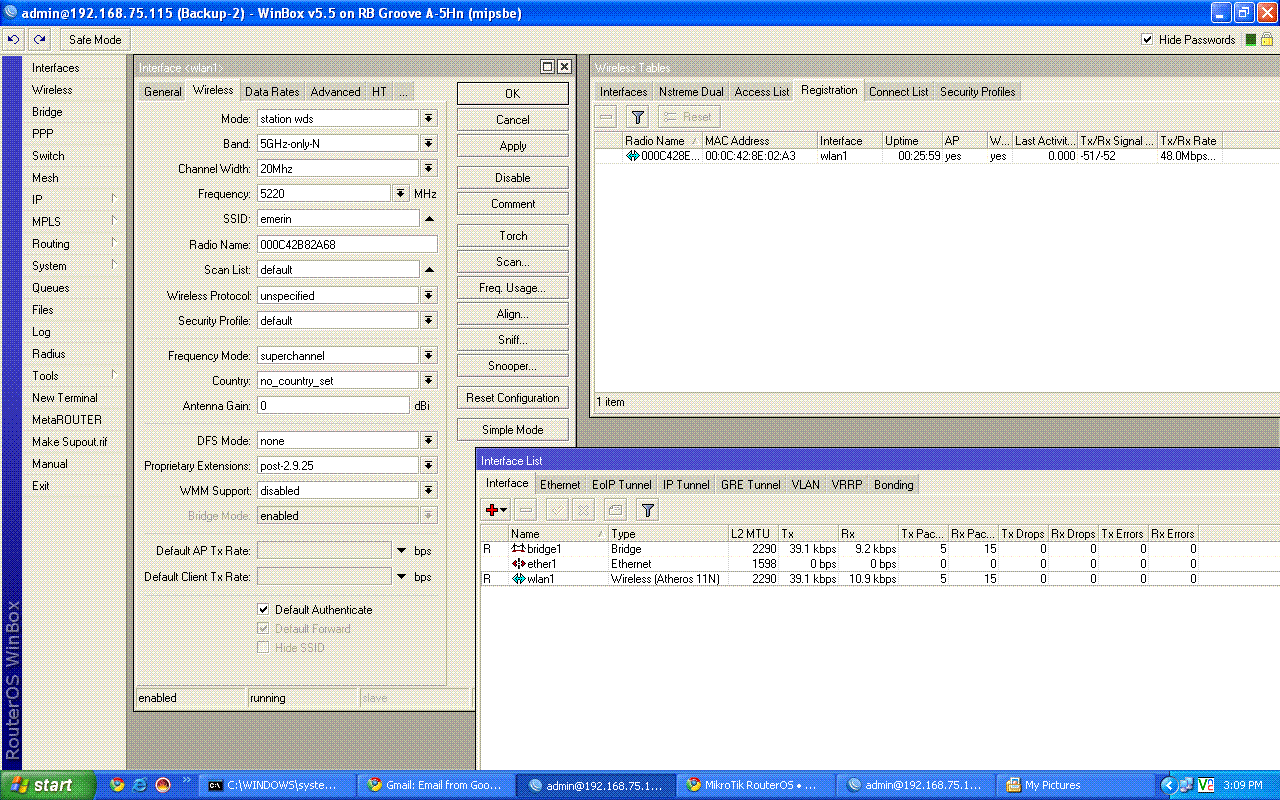The height and width of the screenshot is (800, 1280).
Task: Click the Internet Explorer icon in quick launch
Action: [140, 785]
